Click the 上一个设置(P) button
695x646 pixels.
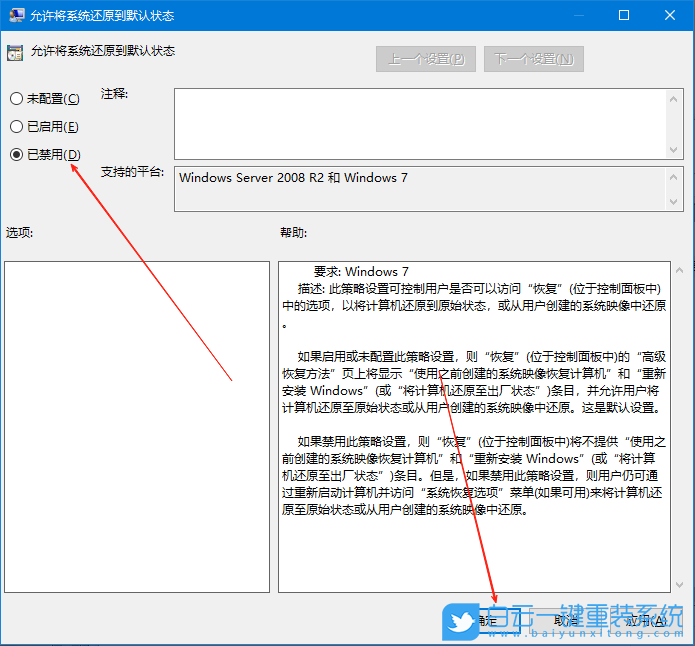pyautogui.click(x=426, y=59)
